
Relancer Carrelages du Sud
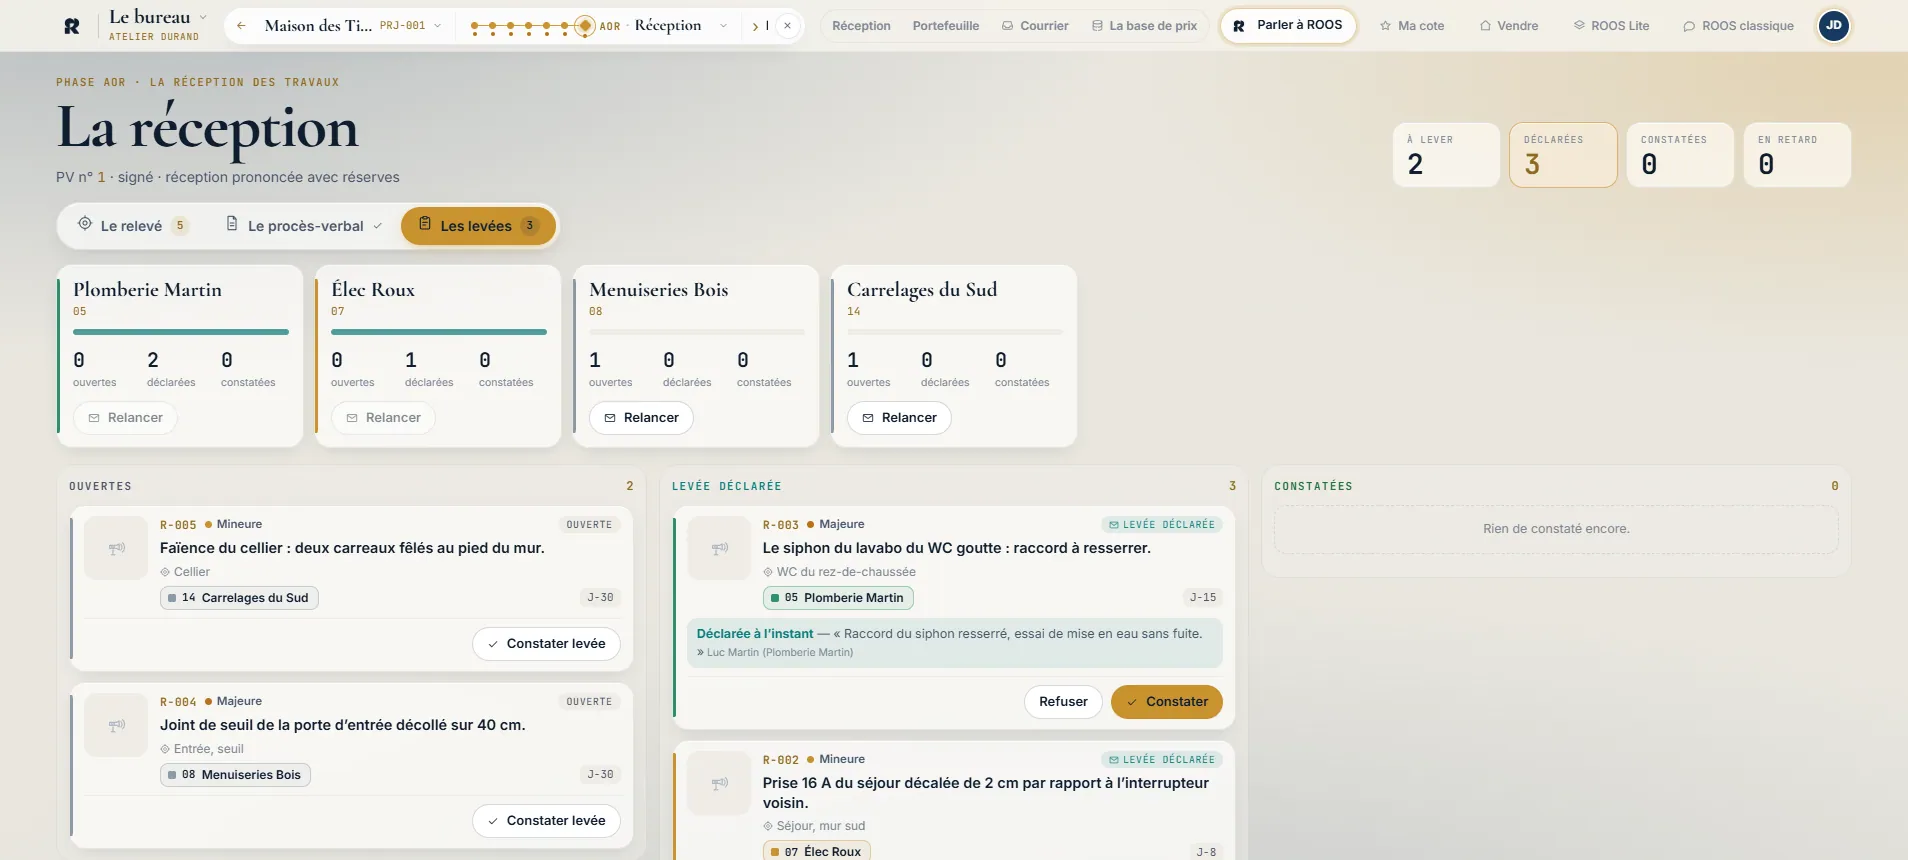899,418
